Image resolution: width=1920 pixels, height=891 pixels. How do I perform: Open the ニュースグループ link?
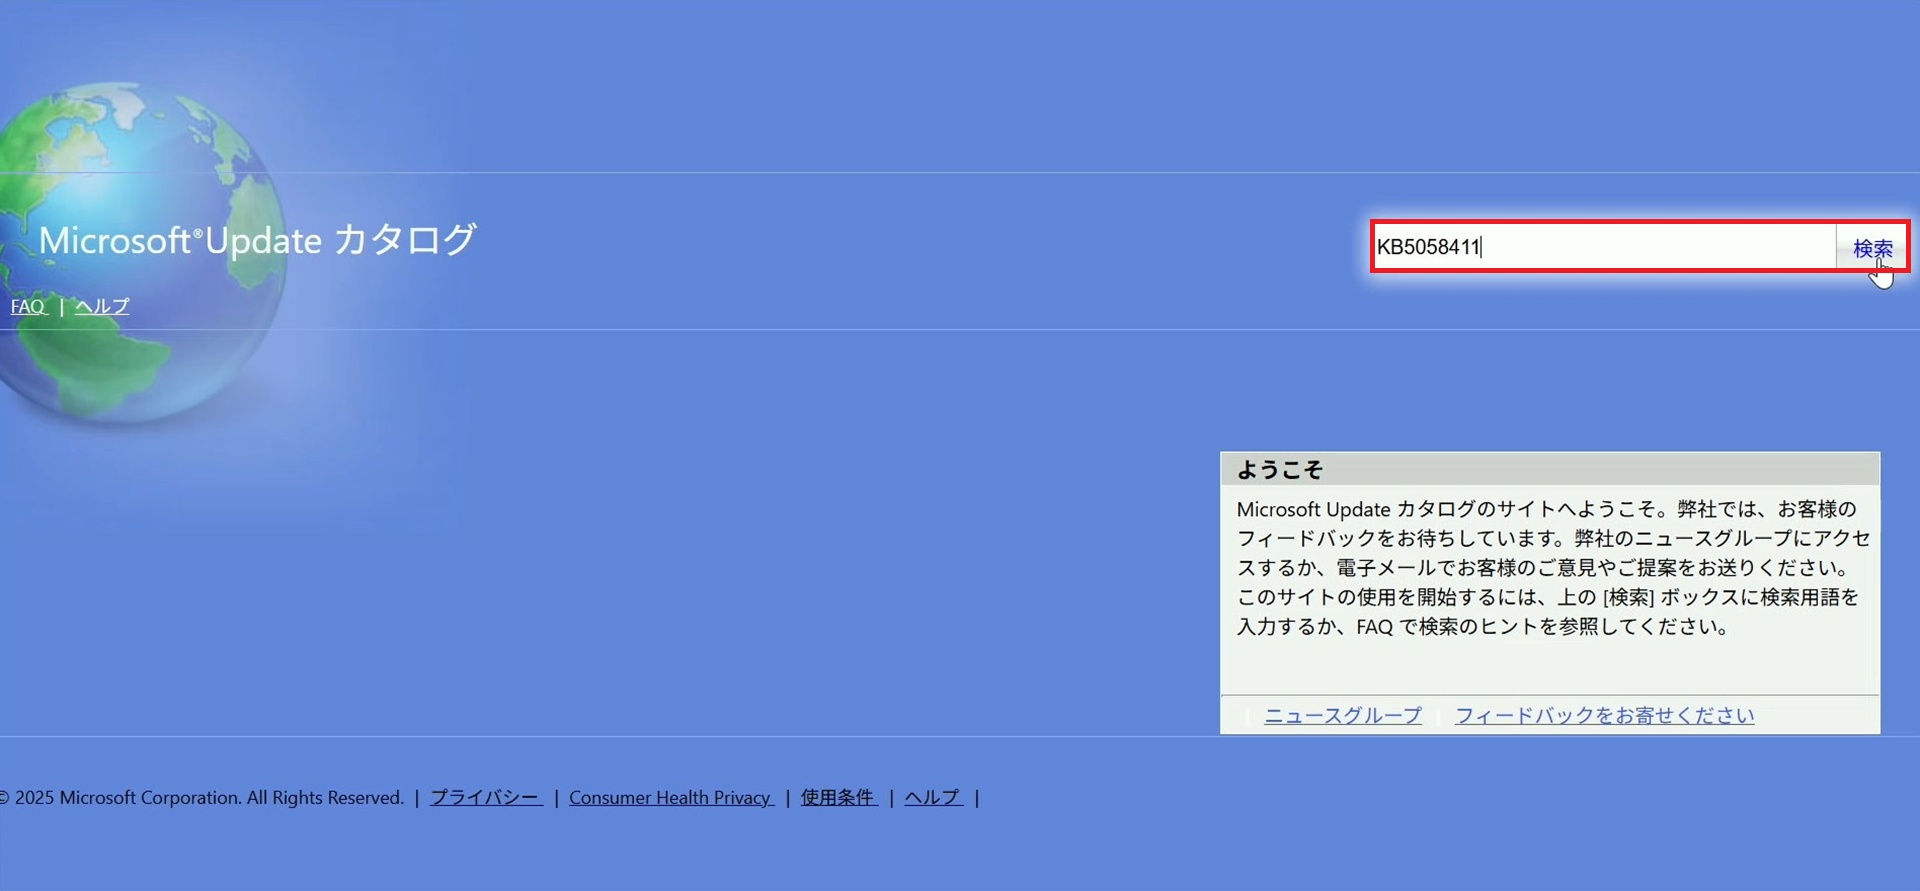(x=1342, y=716)
